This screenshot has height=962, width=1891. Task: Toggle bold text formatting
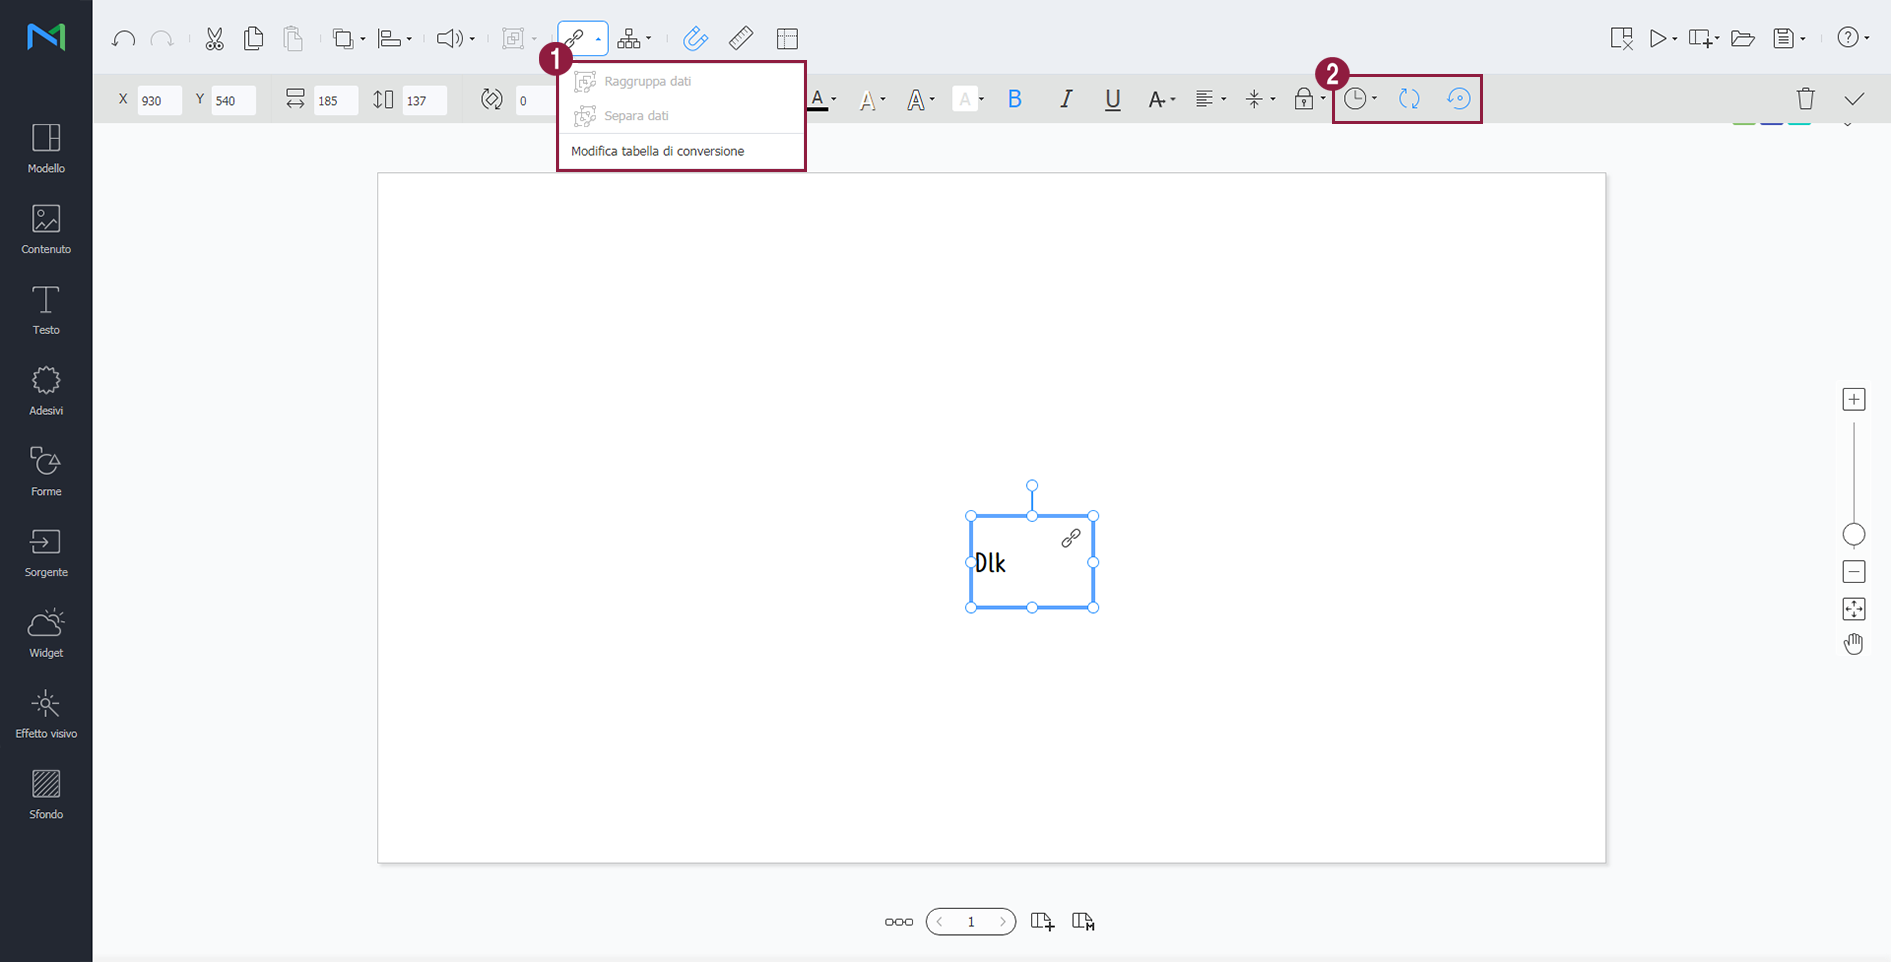[1015, 99]
